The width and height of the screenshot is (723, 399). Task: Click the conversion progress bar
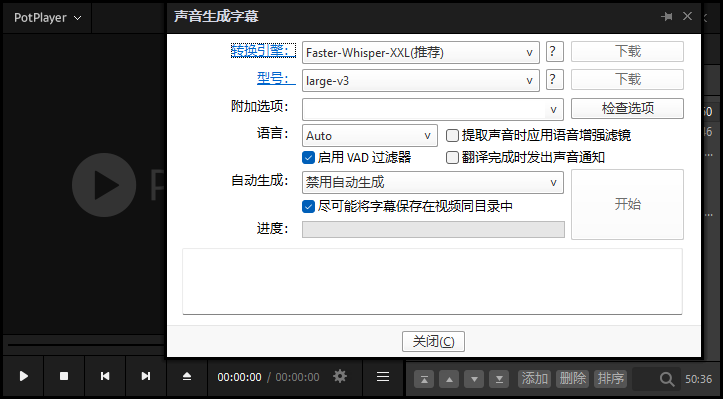[433, 229]
